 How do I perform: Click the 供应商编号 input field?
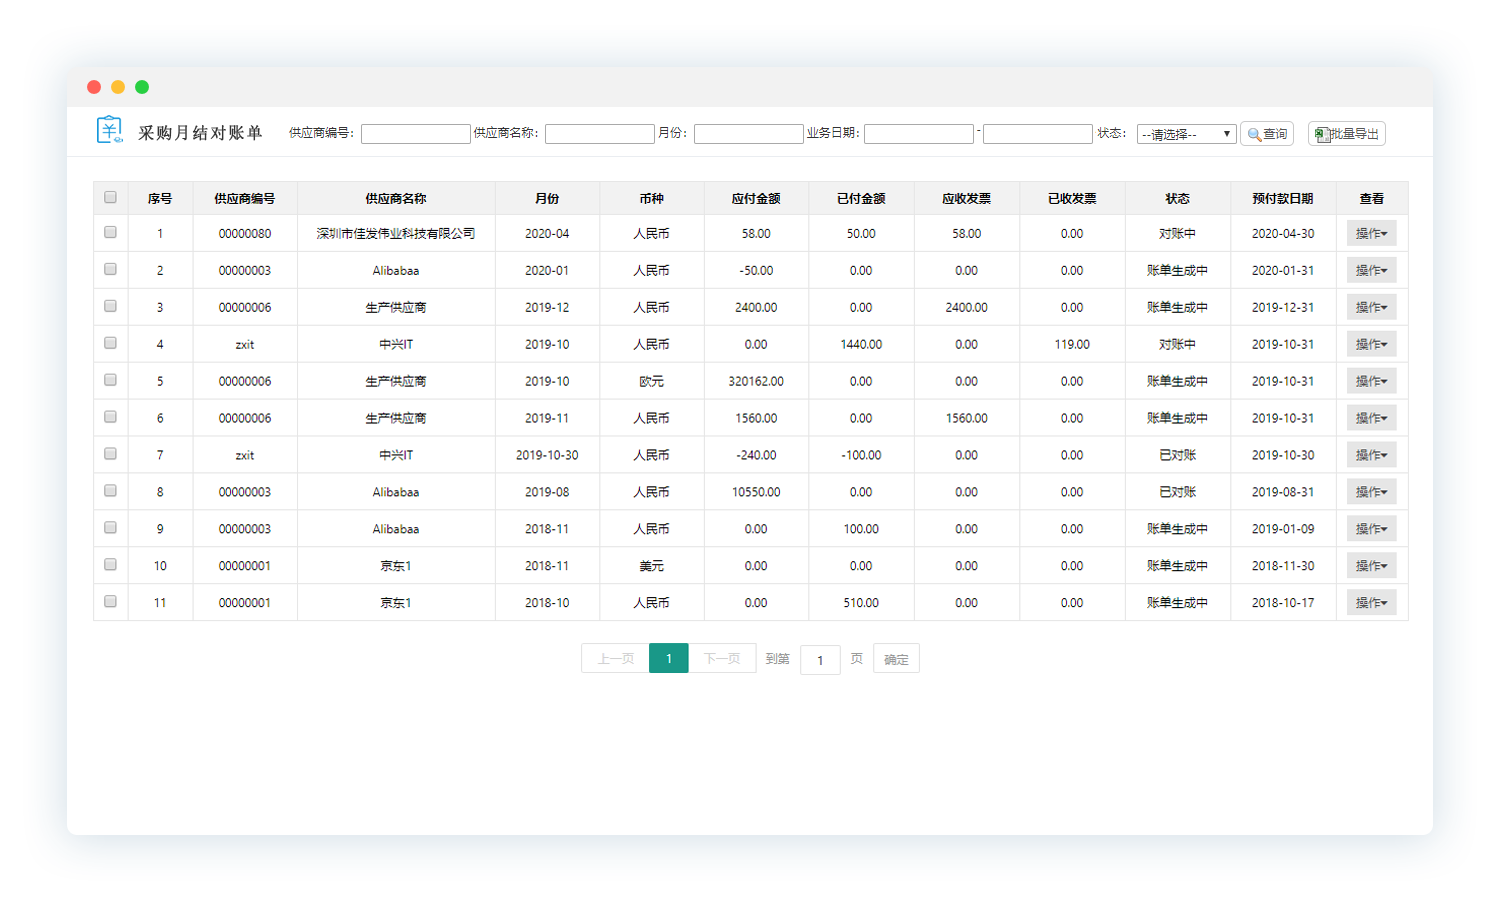[415, 134]
